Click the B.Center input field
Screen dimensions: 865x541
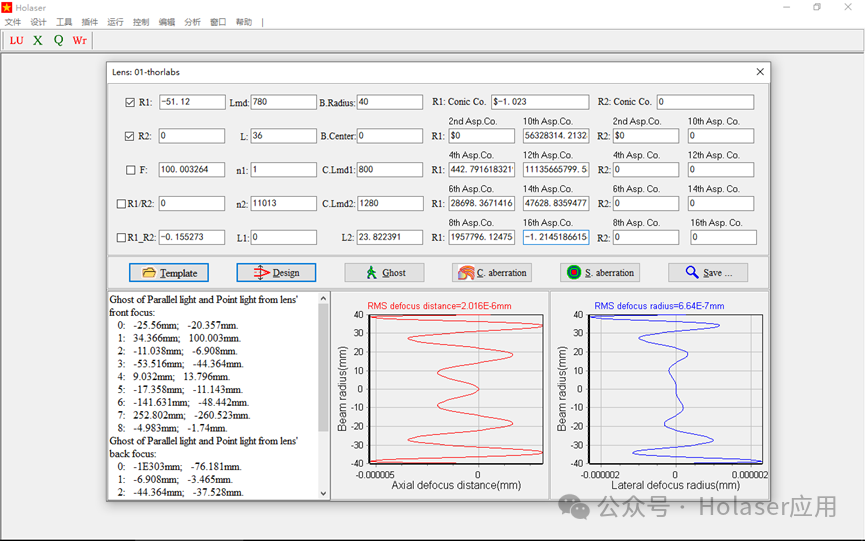390,136
